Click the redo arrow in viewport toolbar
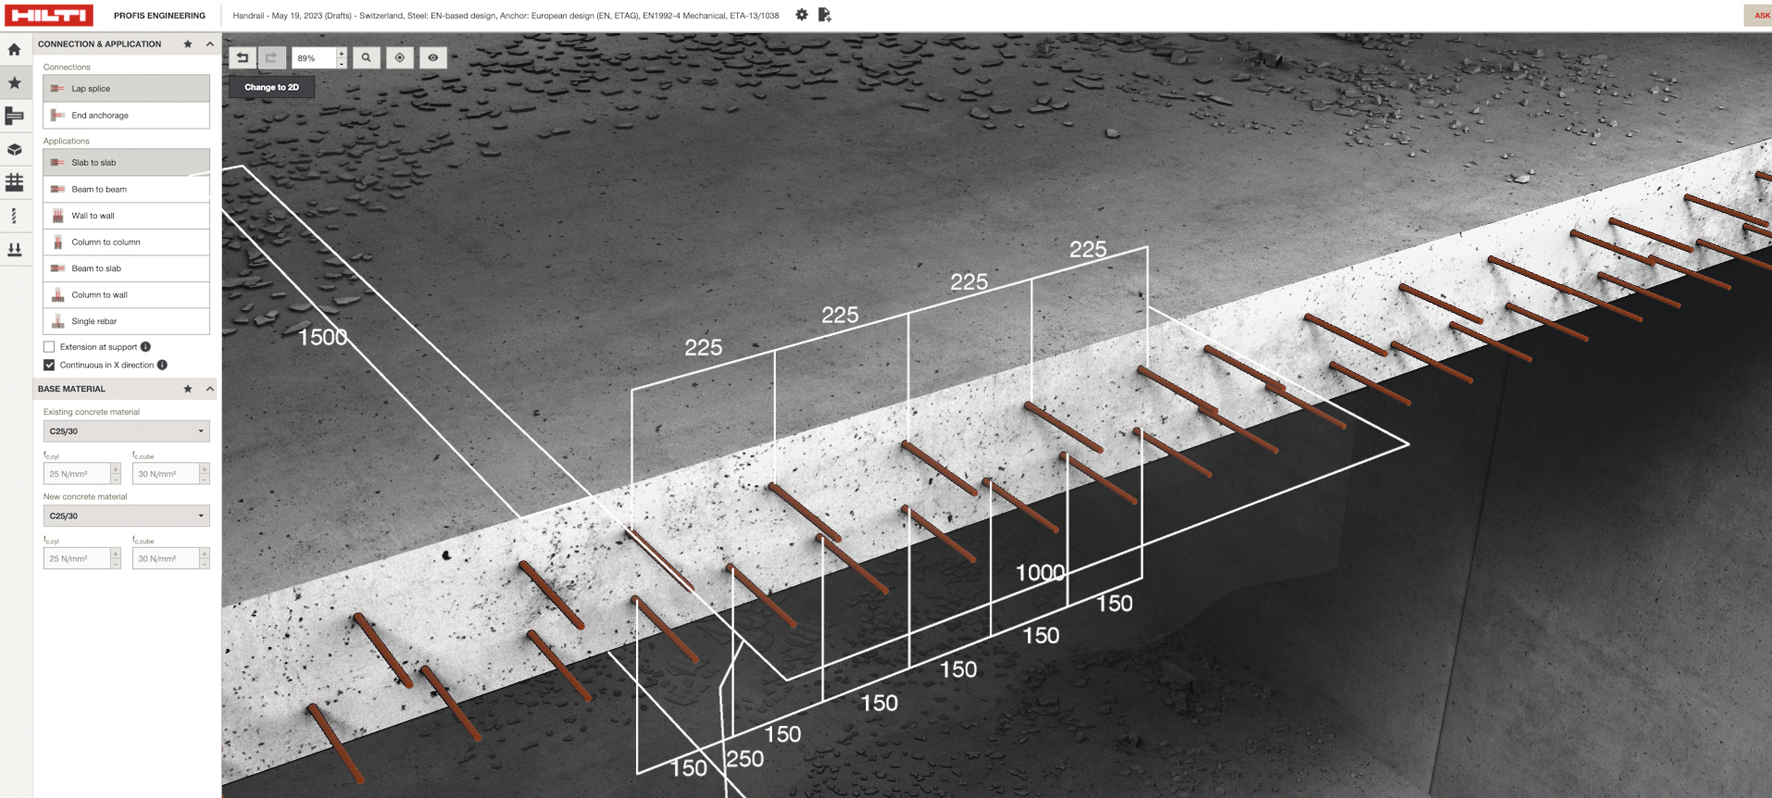Viewport: 1772px width, 798px height. [271, 58]
